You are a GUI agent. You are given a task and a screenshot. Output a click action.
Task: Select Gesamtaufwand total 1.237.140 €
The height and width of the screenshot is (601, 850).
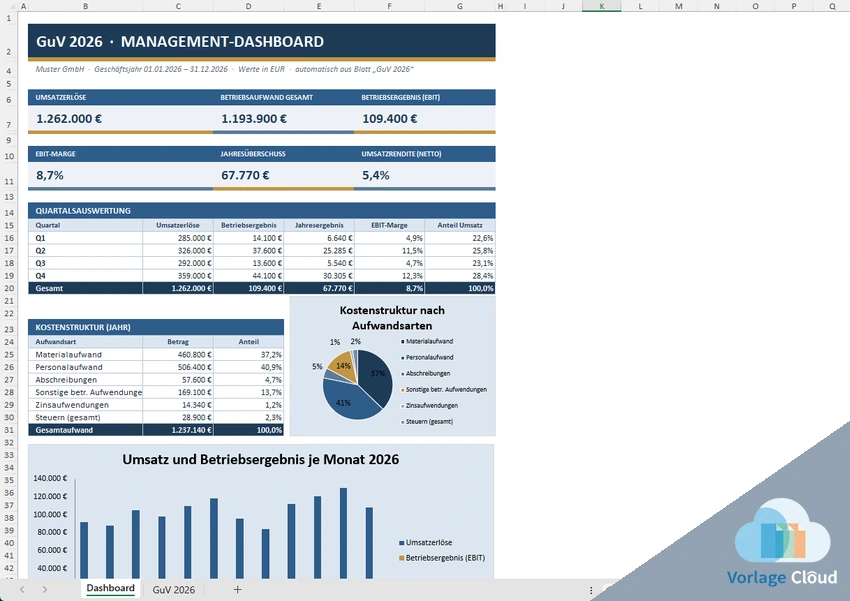coord(178,430)
